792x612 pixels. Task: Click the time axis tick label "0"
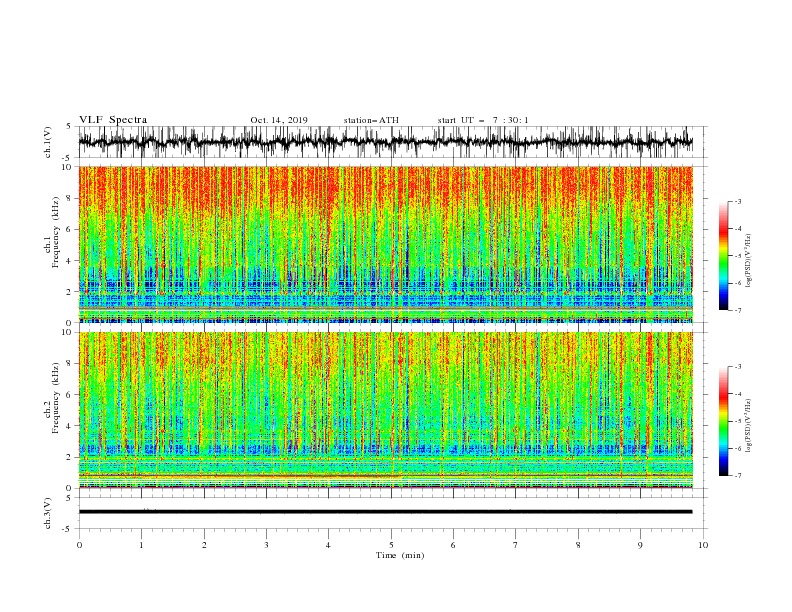click(x=79, y=545)
